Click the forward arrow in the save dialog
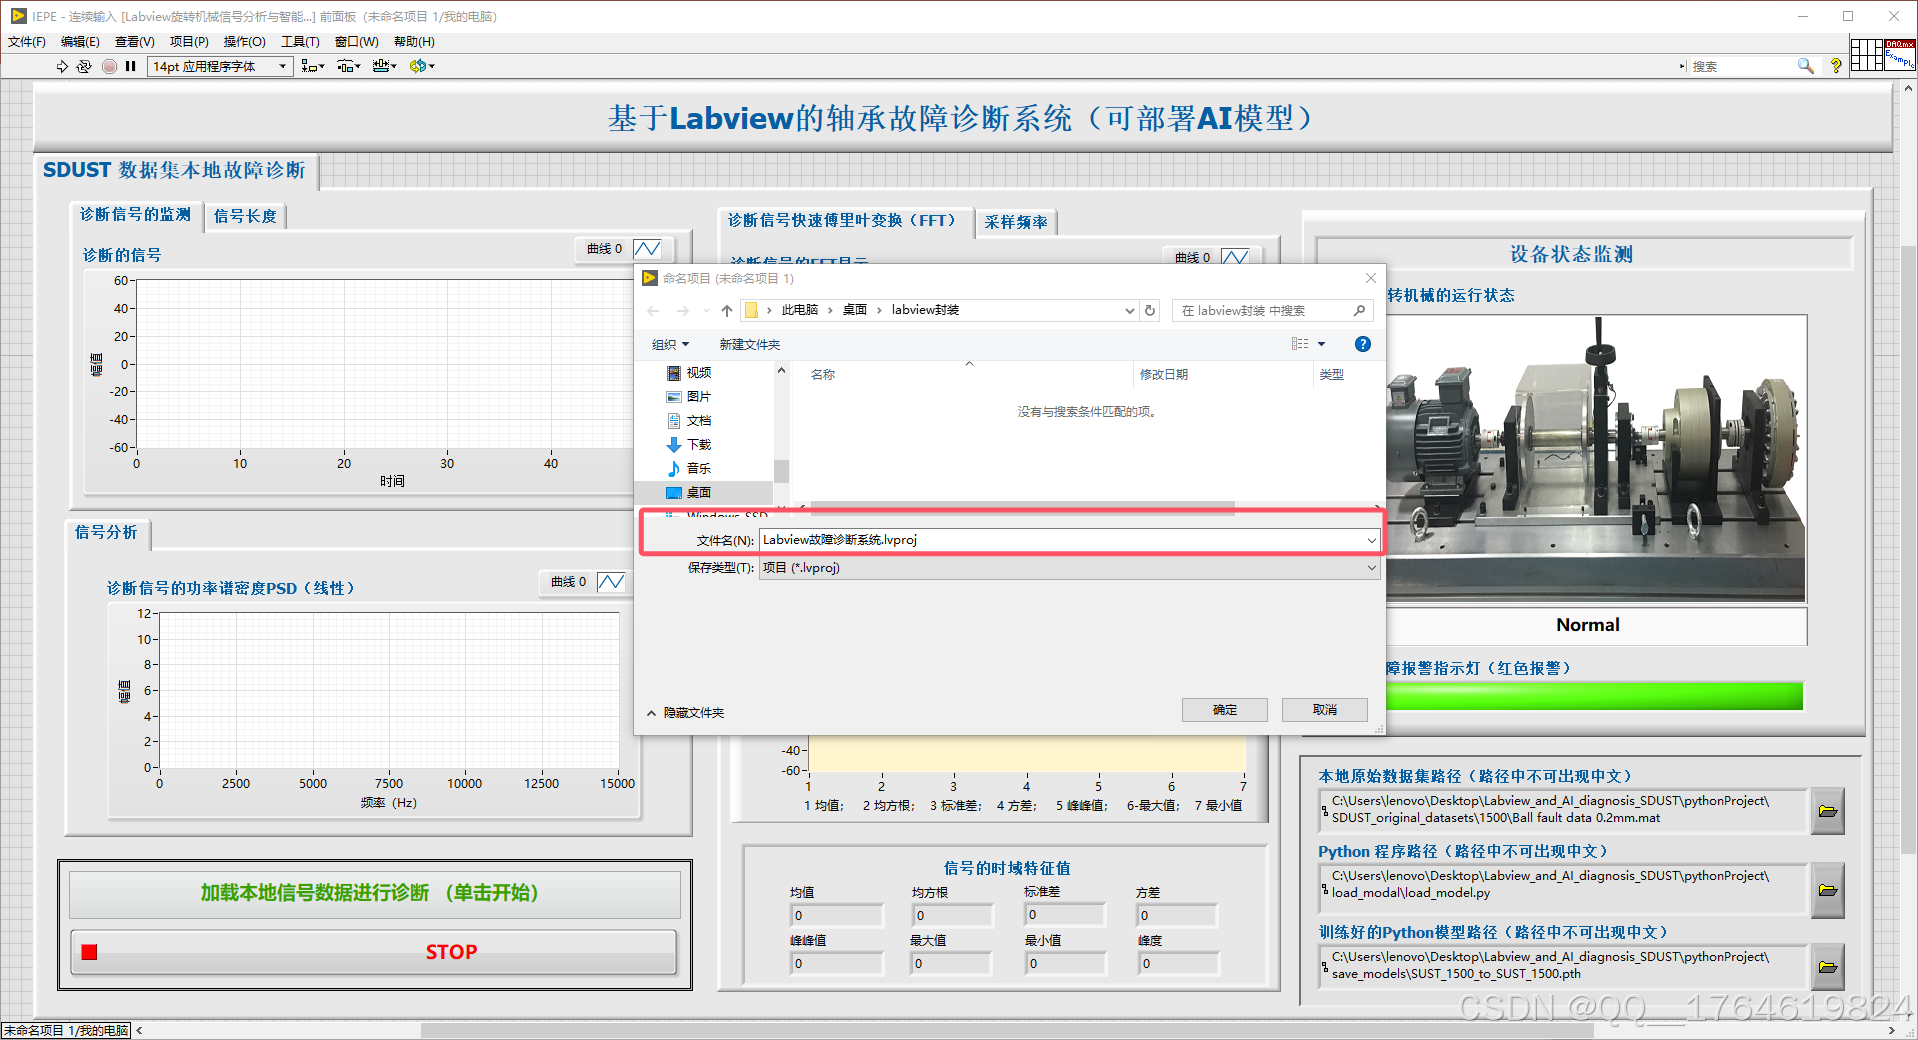Screen dimensions: 1918x1040 (683, 311)
